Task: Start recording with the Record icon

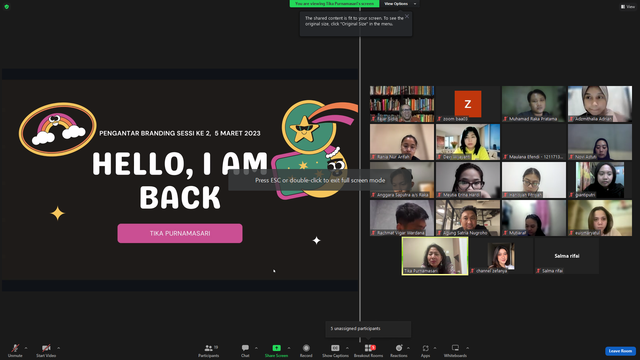Action: click(x=306, y=348)
